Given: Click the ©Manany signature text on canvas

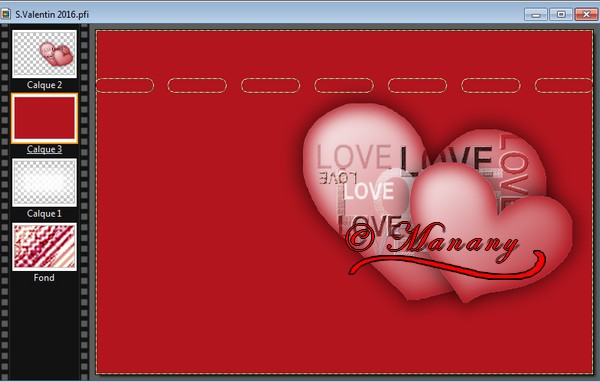Looking at the screenshot, I should tap(432, 241).
